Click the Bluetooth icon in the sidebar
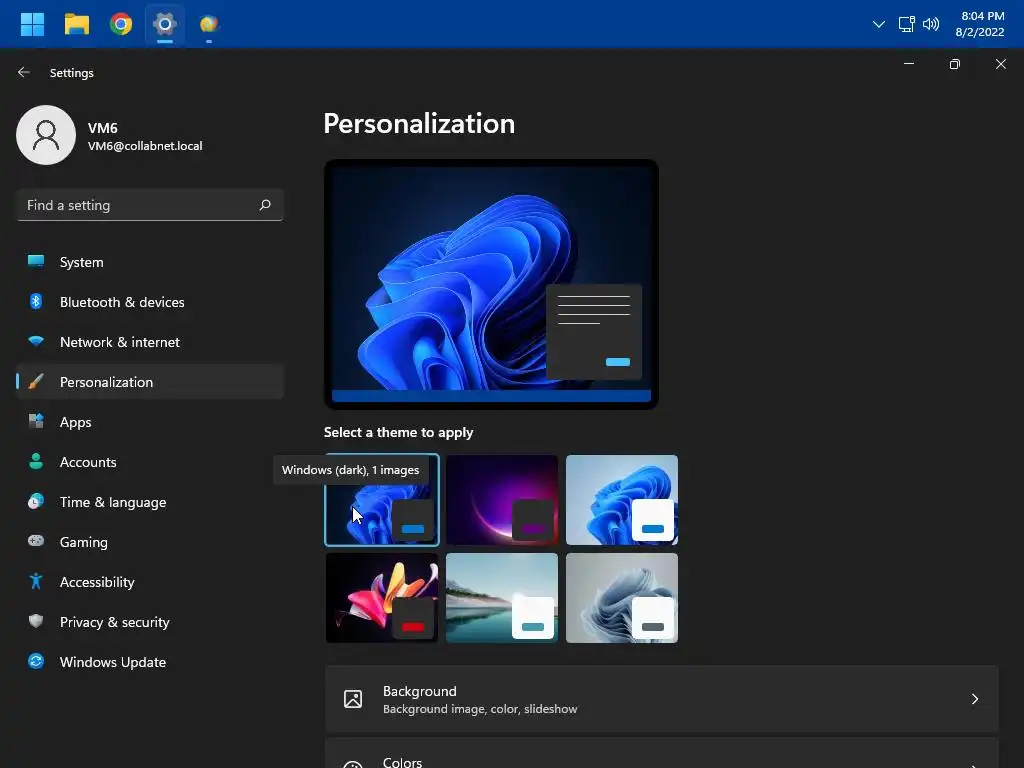Image resolution: width=1024 pixels, height=768 pixels. 36,301
